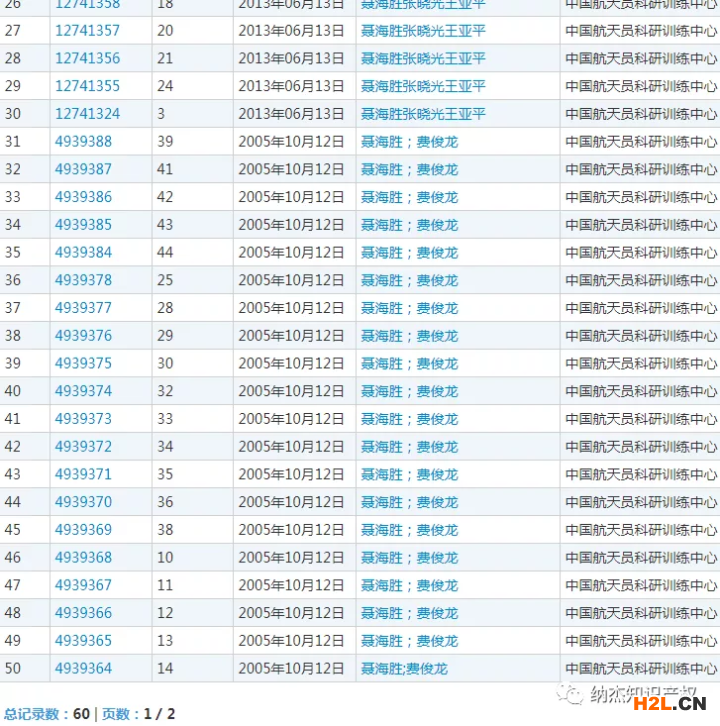Click the 12741356 record link
The image size is (720, 726).
pos(87,59)
